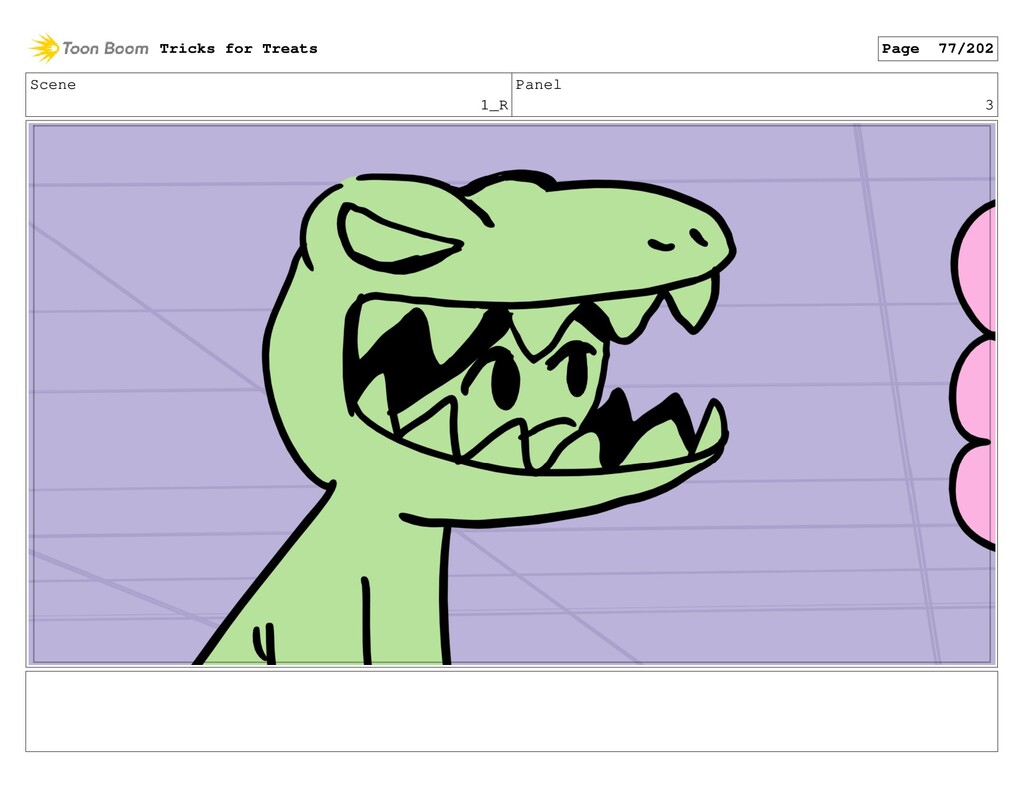1024x793 pixels.
Task: Select the scene value '1_R'
Action: [494, 105]
